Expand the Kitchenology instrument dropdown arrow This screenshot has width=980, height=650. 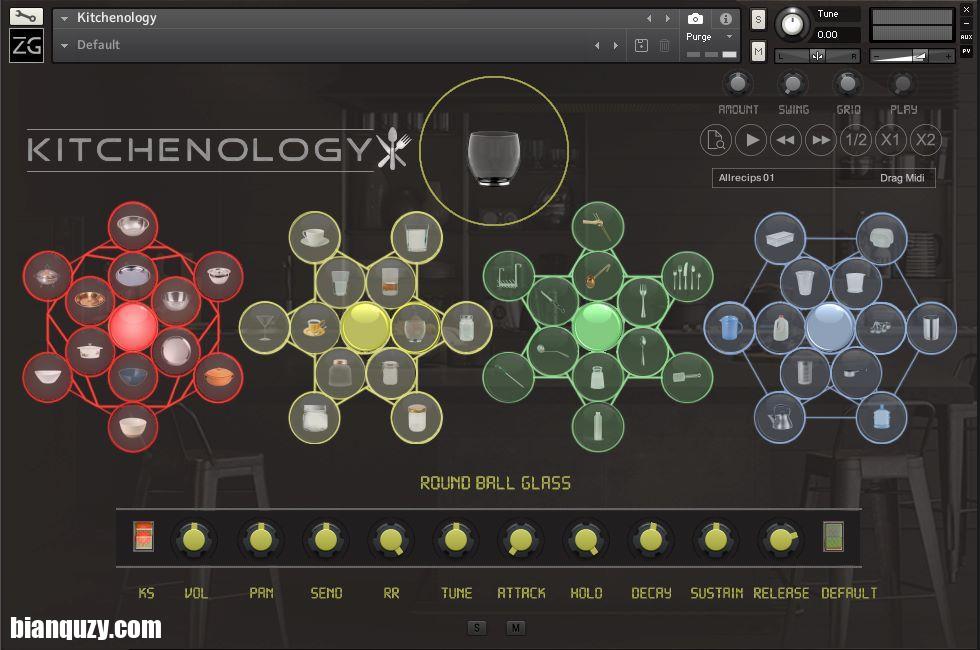click(x=64, y=19)
